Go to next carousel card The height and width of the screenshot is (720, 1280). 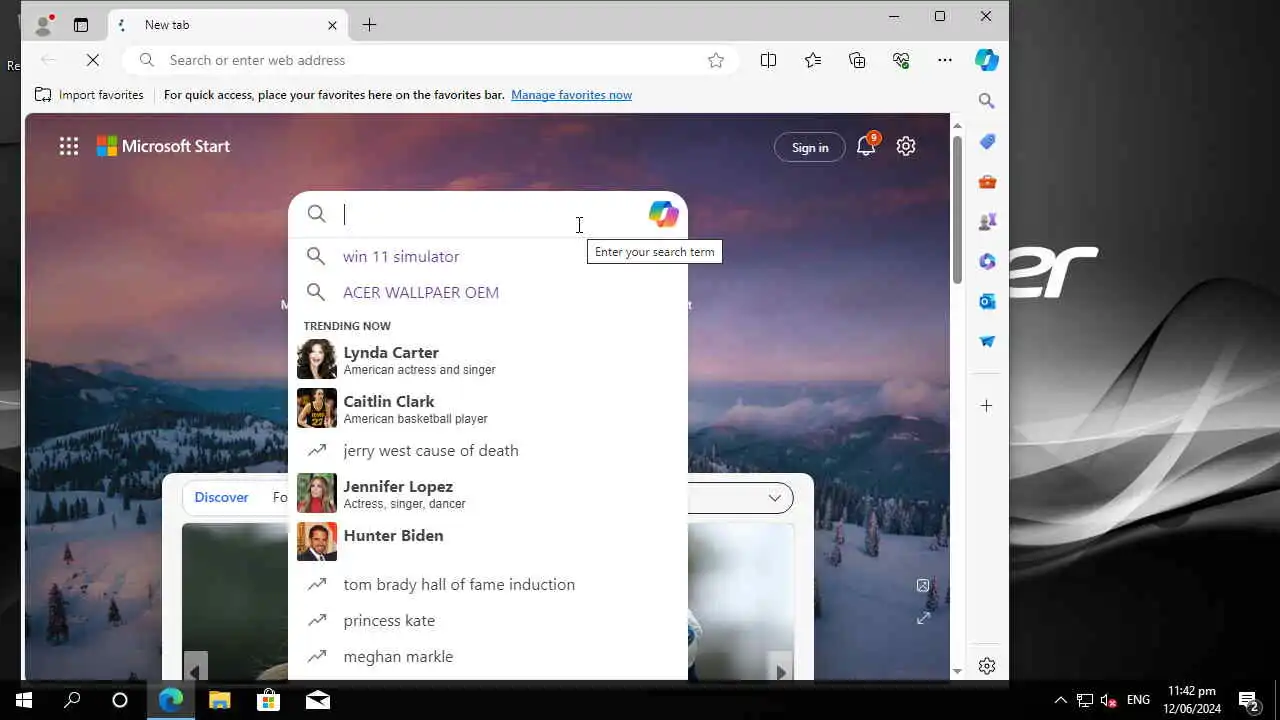(x=781, y=671)
